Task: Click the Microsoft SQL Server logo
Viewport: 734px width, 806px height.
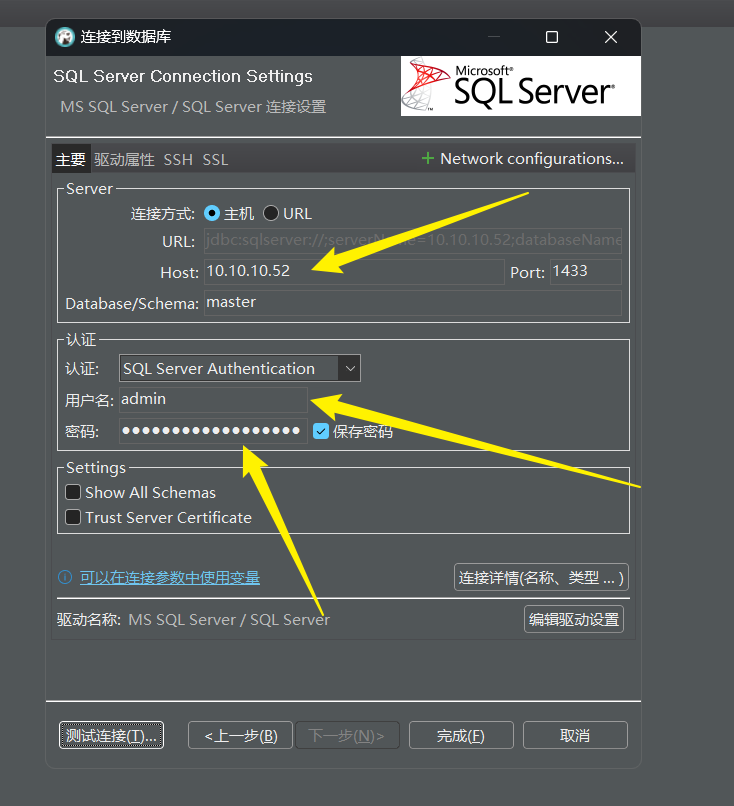Action: (x=521, y=86)
